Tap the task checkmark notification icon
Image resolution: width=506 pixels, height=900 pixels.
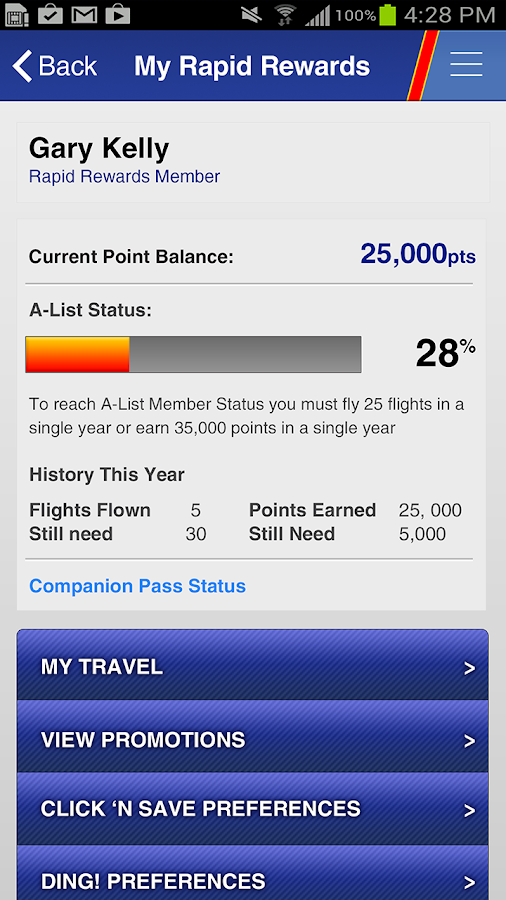click(x=50, y=15)
